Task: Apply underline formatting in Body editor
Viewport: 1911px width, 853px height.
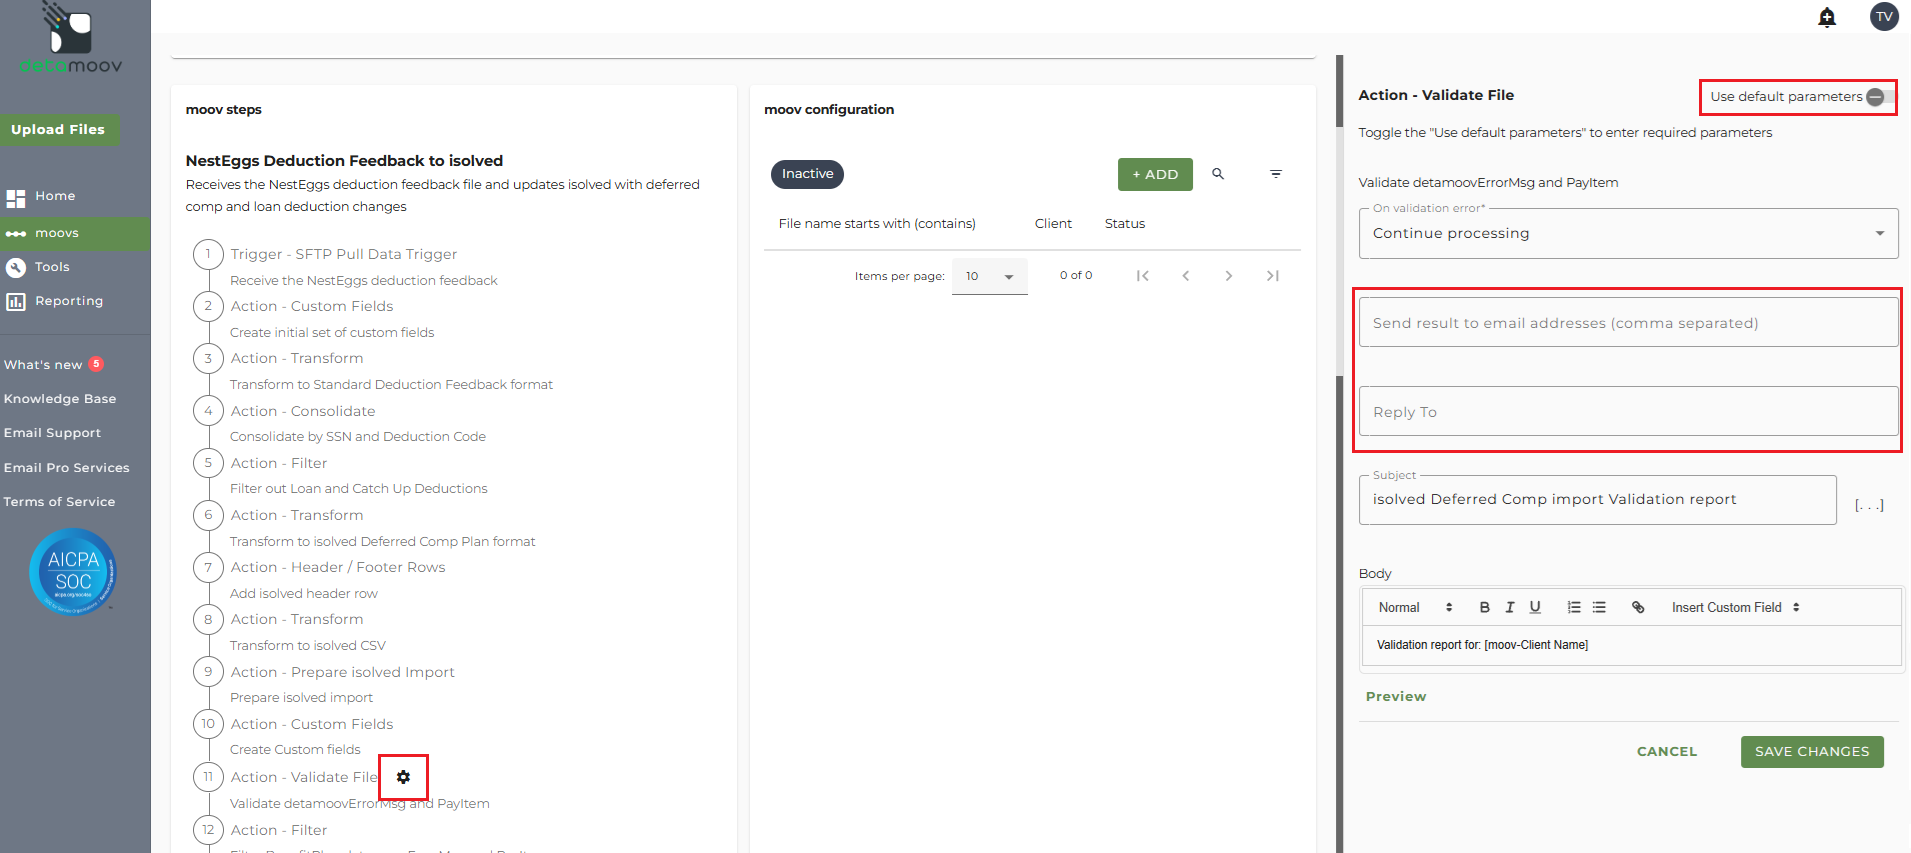Action: tap(1535, 607)
